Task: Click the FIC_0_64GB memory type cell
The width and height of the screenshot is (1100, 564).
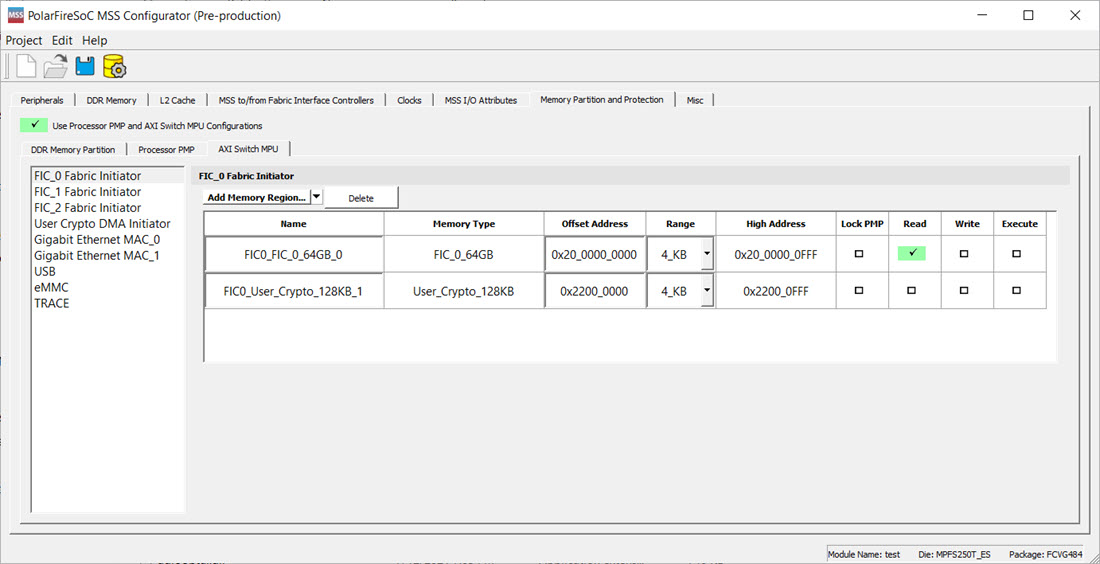Action: (464, 254)
